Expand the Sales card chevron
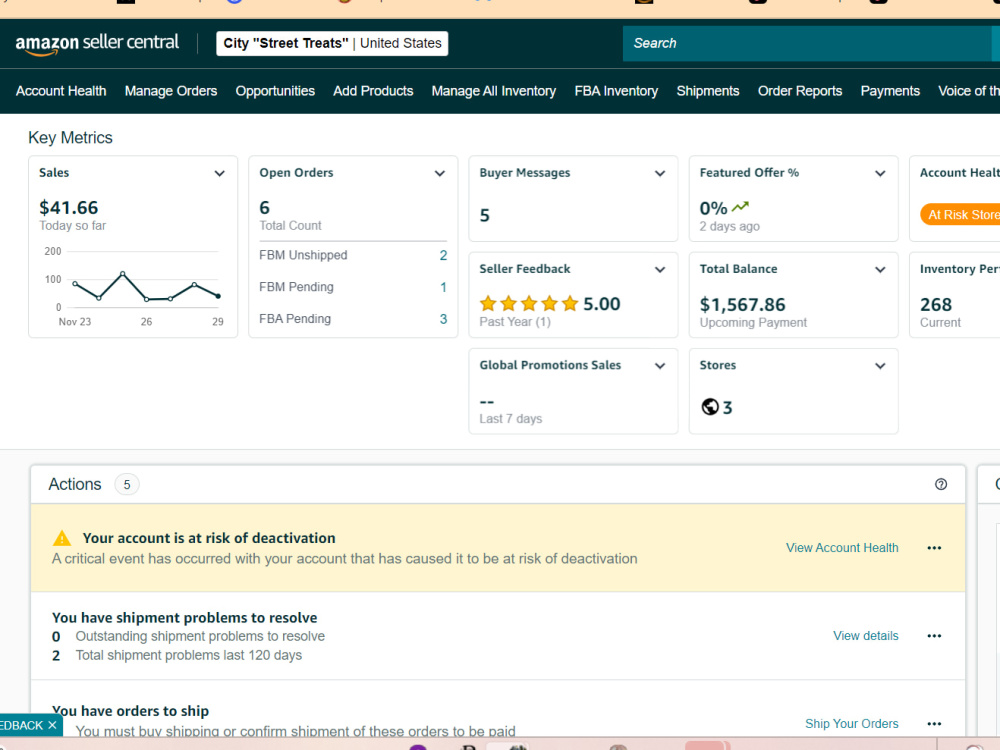The height and width of the screenshot is (750, 1000). tap(219, 173)
